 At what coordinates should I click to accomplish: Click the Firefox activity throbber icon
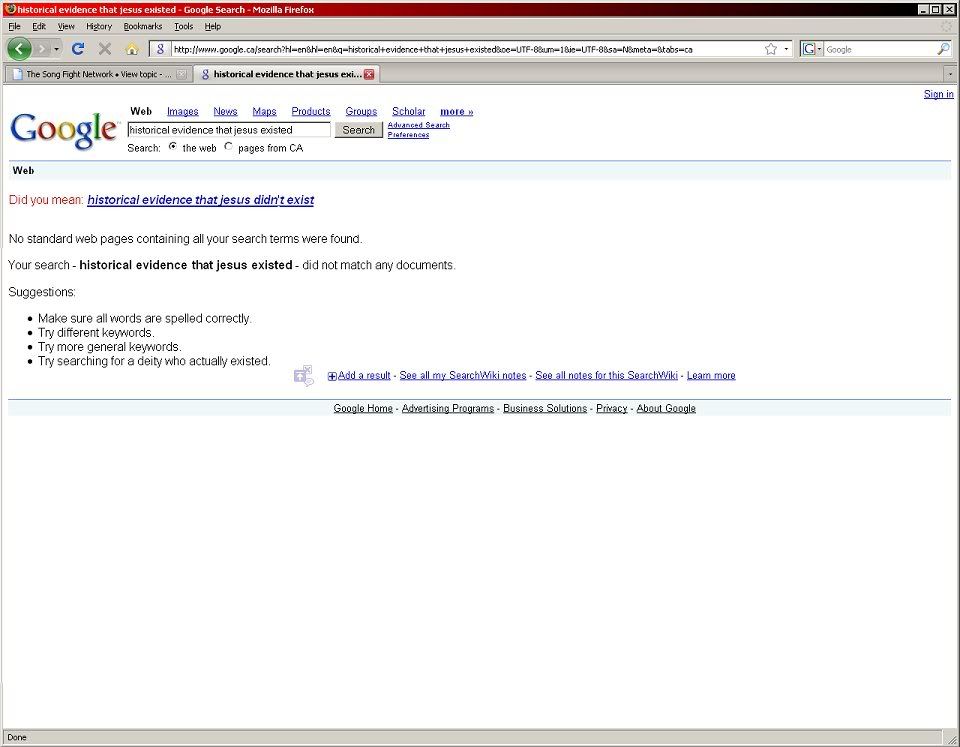946,26
